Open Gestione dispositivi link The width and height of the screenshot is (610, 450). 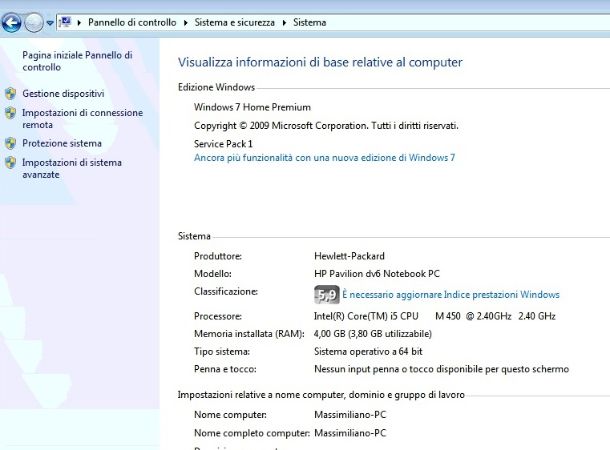(x=63, y=94)
